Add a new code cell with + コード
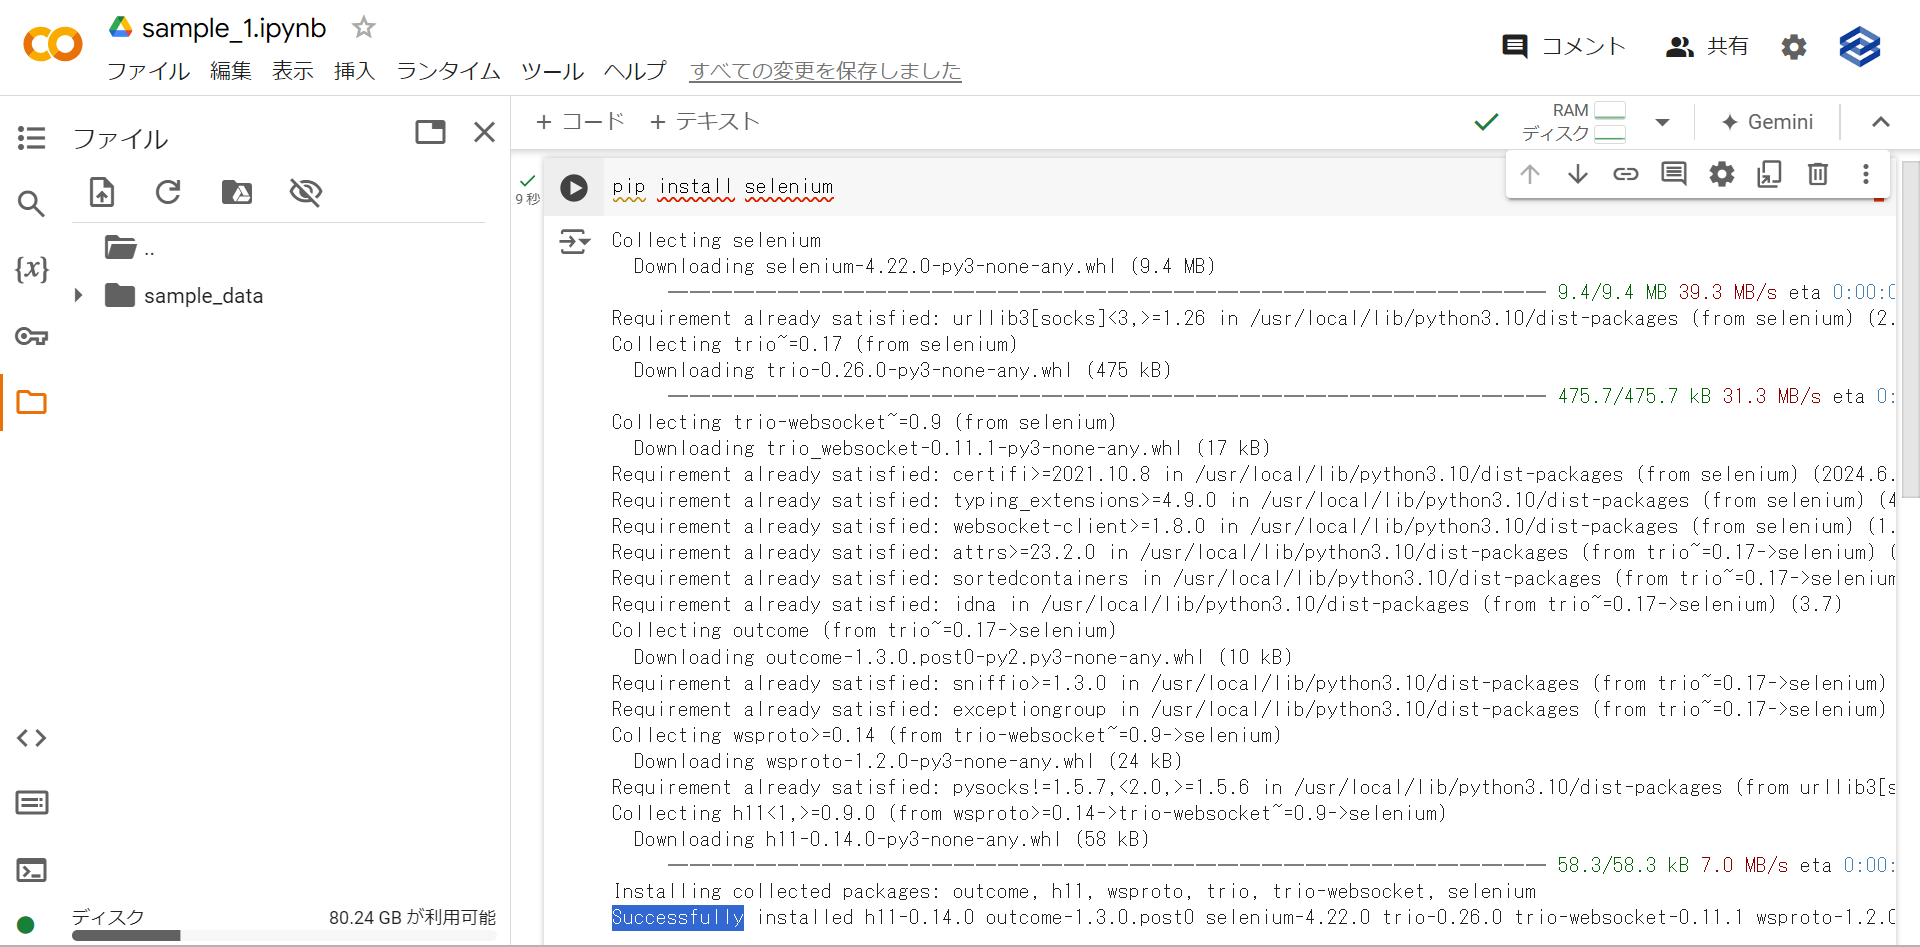Screen dimensions: 1920x947 (x=580, y=121)
